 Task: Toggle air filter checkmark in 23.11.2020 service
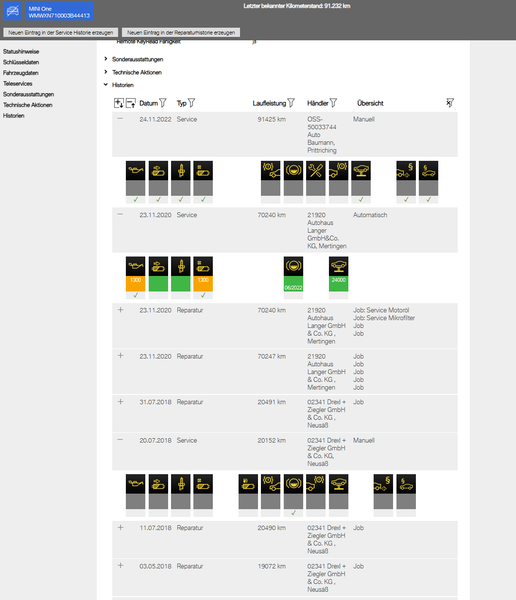(203, 295)
